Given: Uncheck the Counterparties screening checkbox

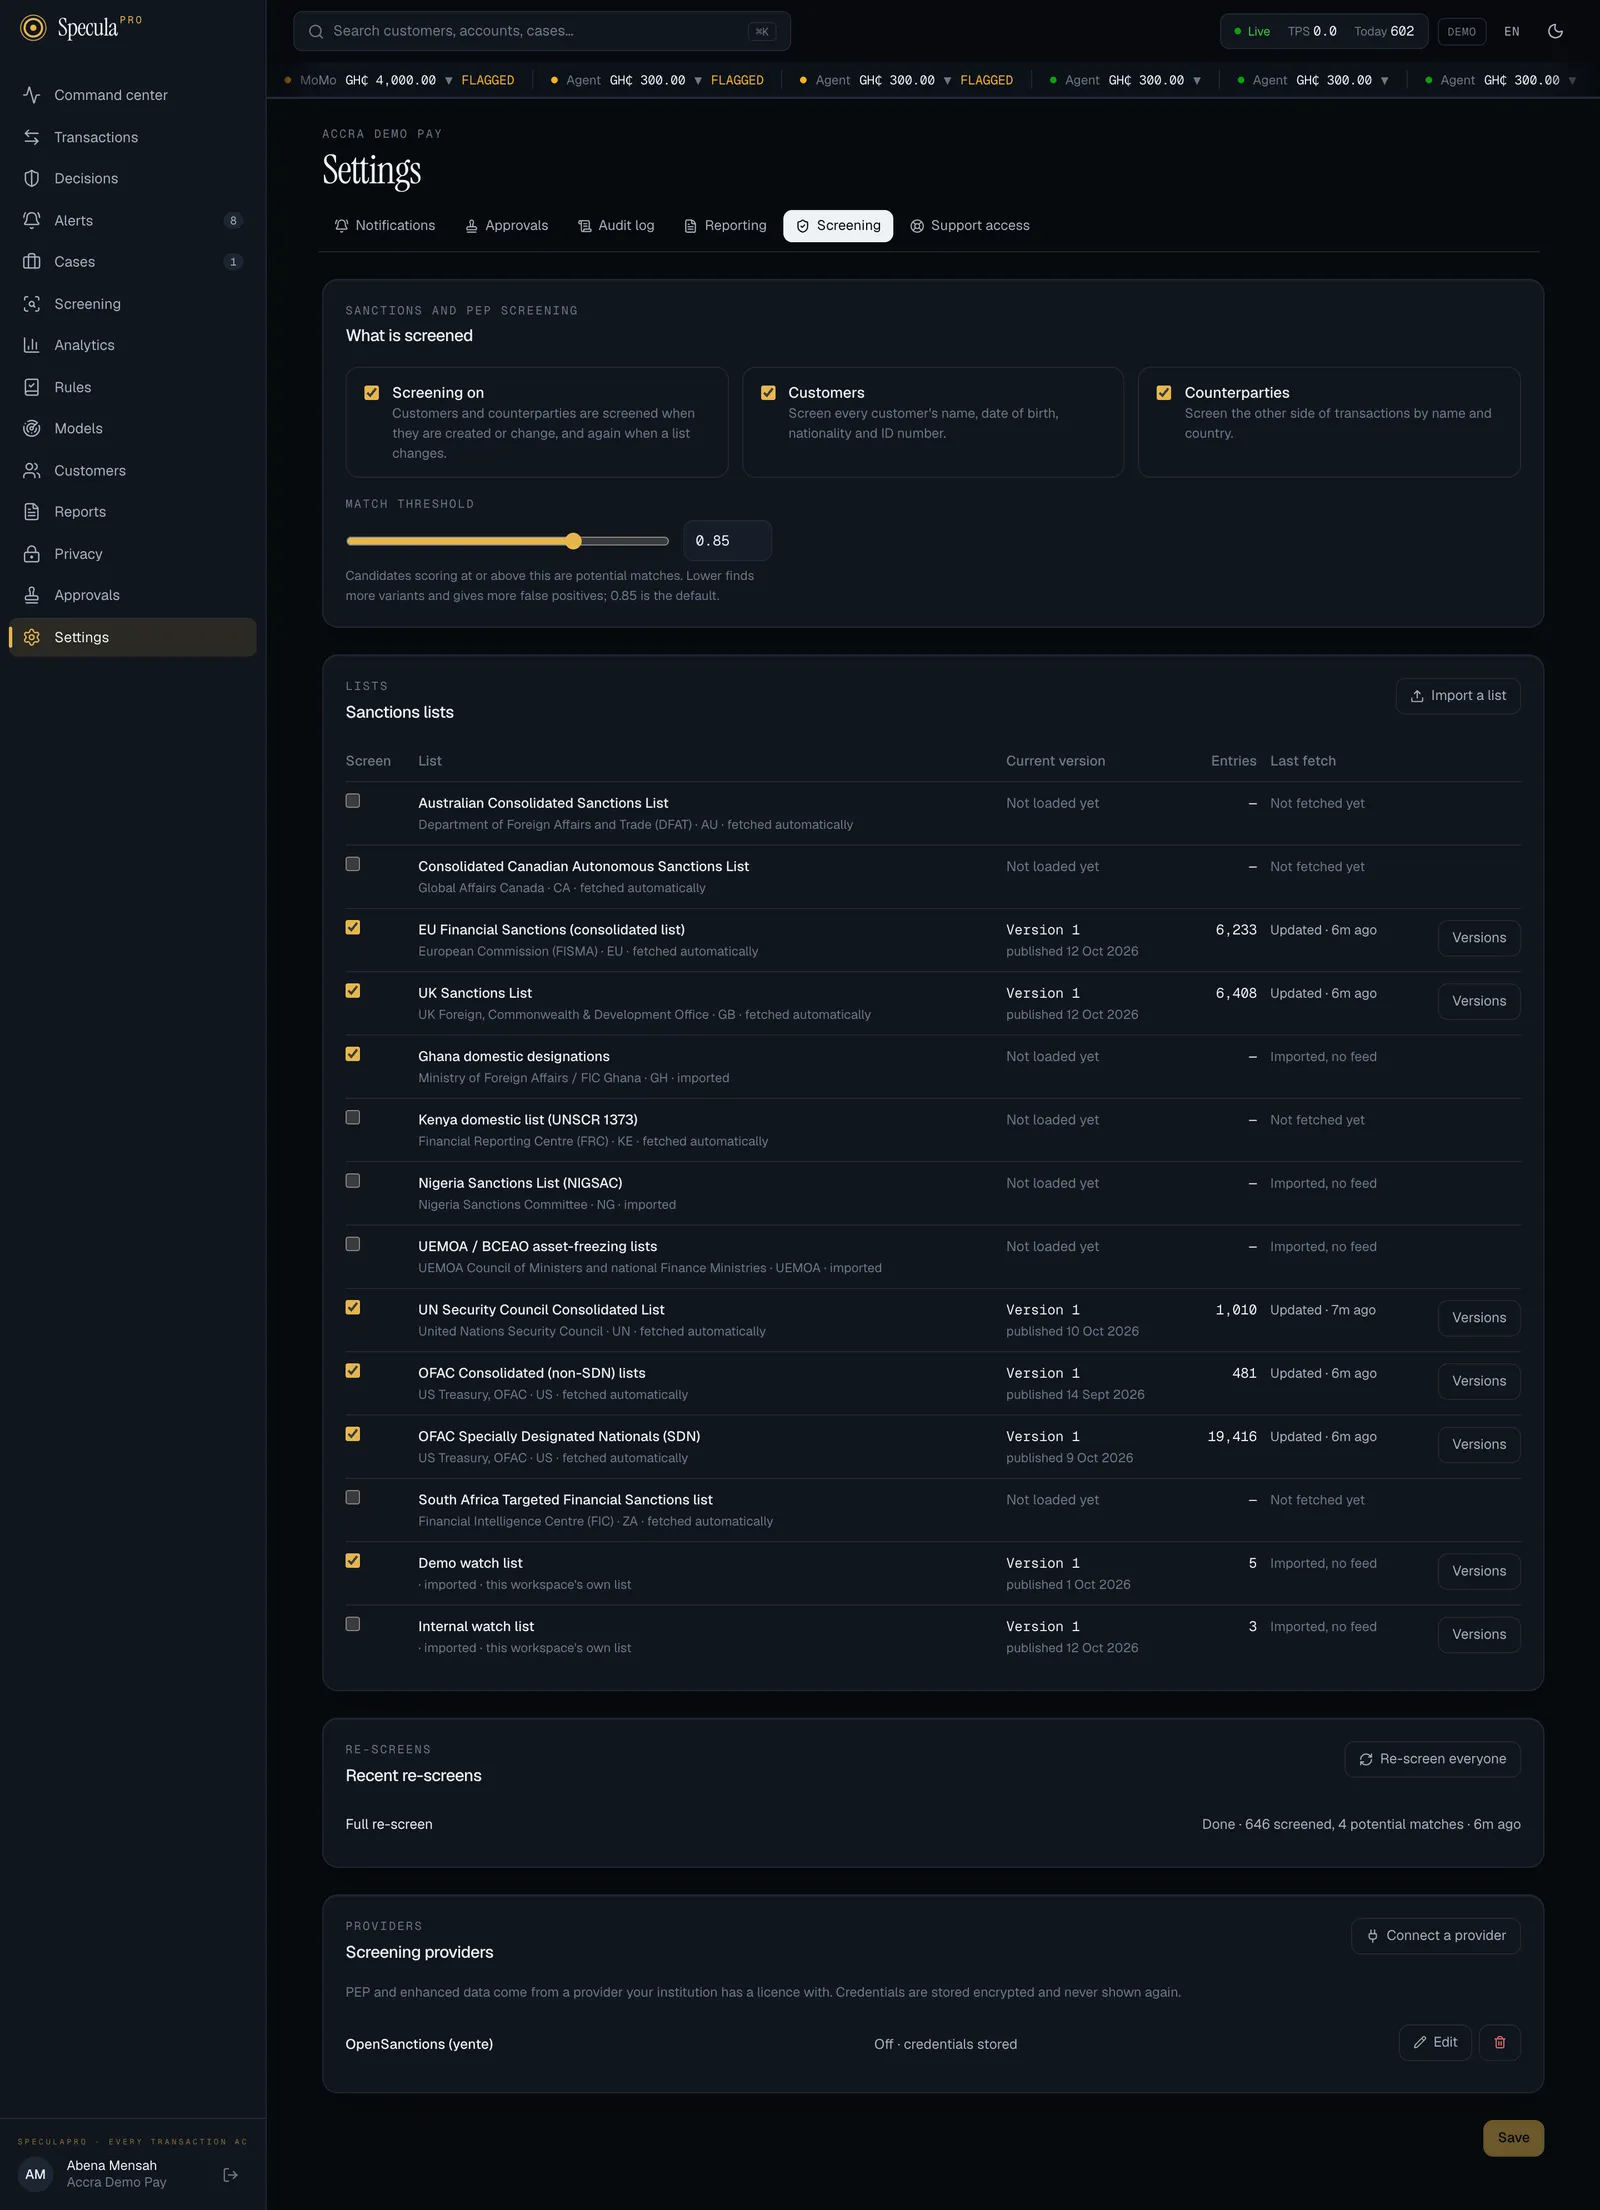Looking at the screenshot, I should [x=1164, y=393].
